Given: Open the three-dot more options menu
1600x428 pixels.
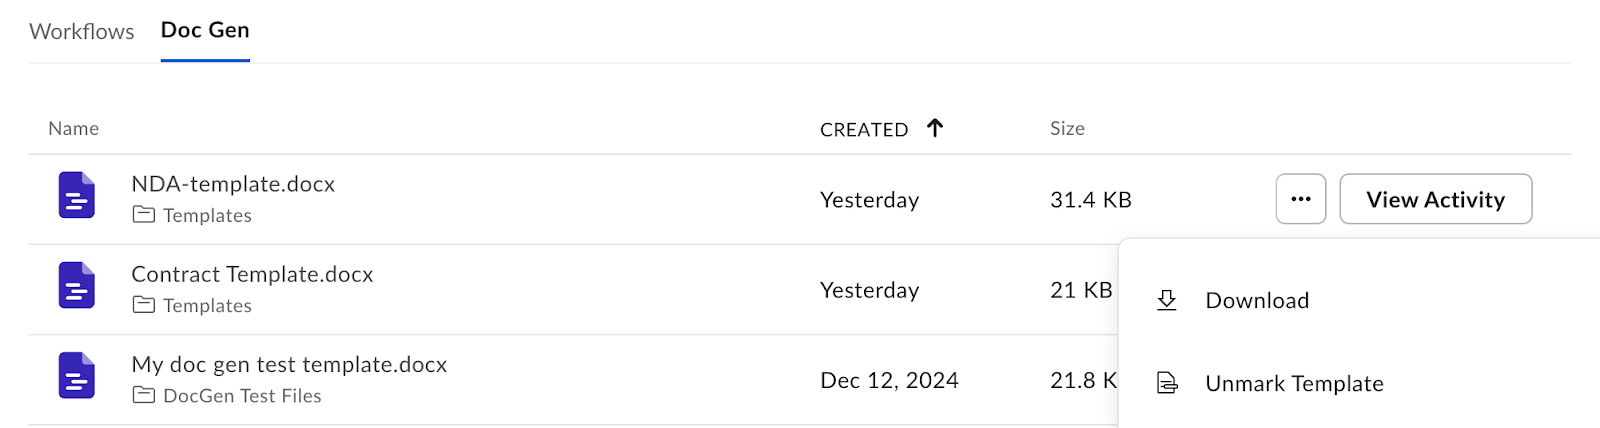Looking at the screenshot, I should [1301, 199].
